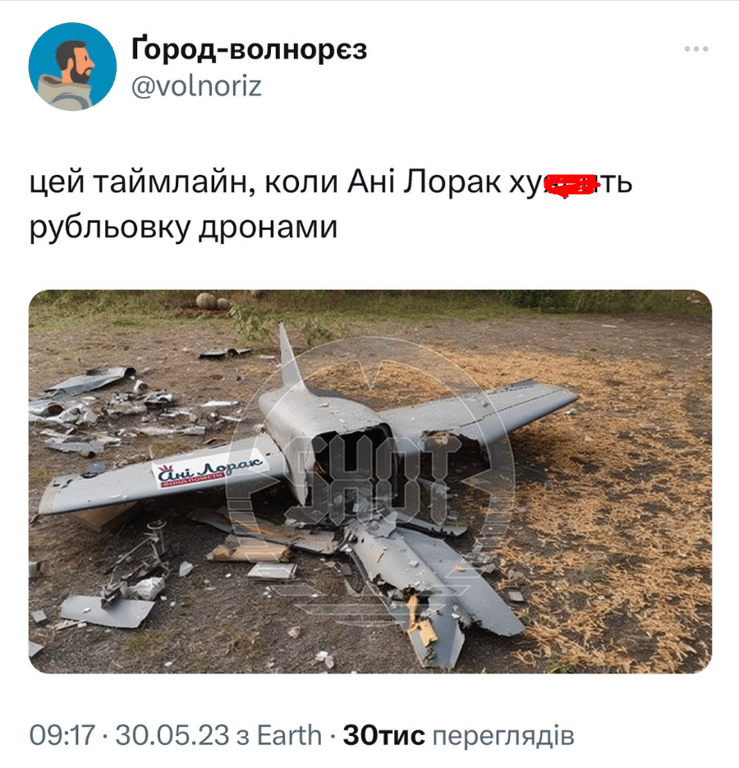Screen dimensions: 739x768
Task: Select the tweet text line mentioning Ані Лорак
Action: pos(331,183)
